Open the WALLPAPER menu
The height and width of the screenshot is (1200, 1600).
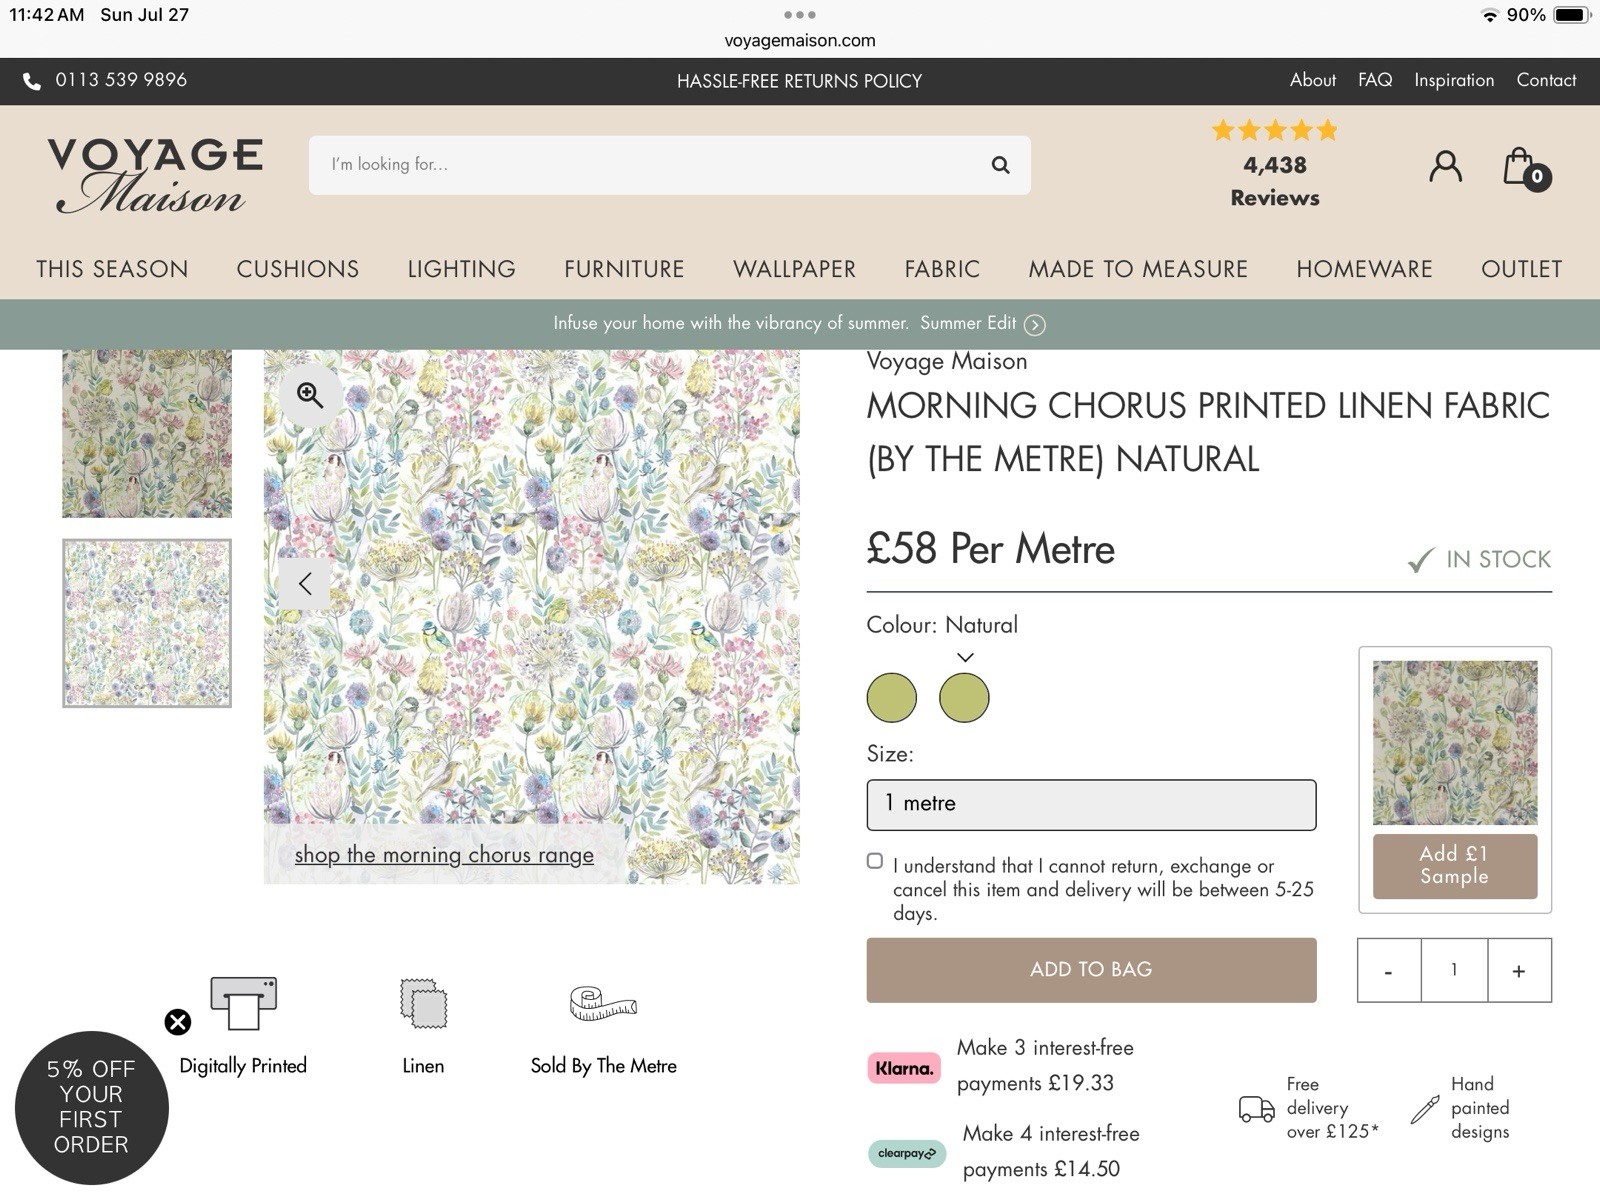[x=794, y=269]
